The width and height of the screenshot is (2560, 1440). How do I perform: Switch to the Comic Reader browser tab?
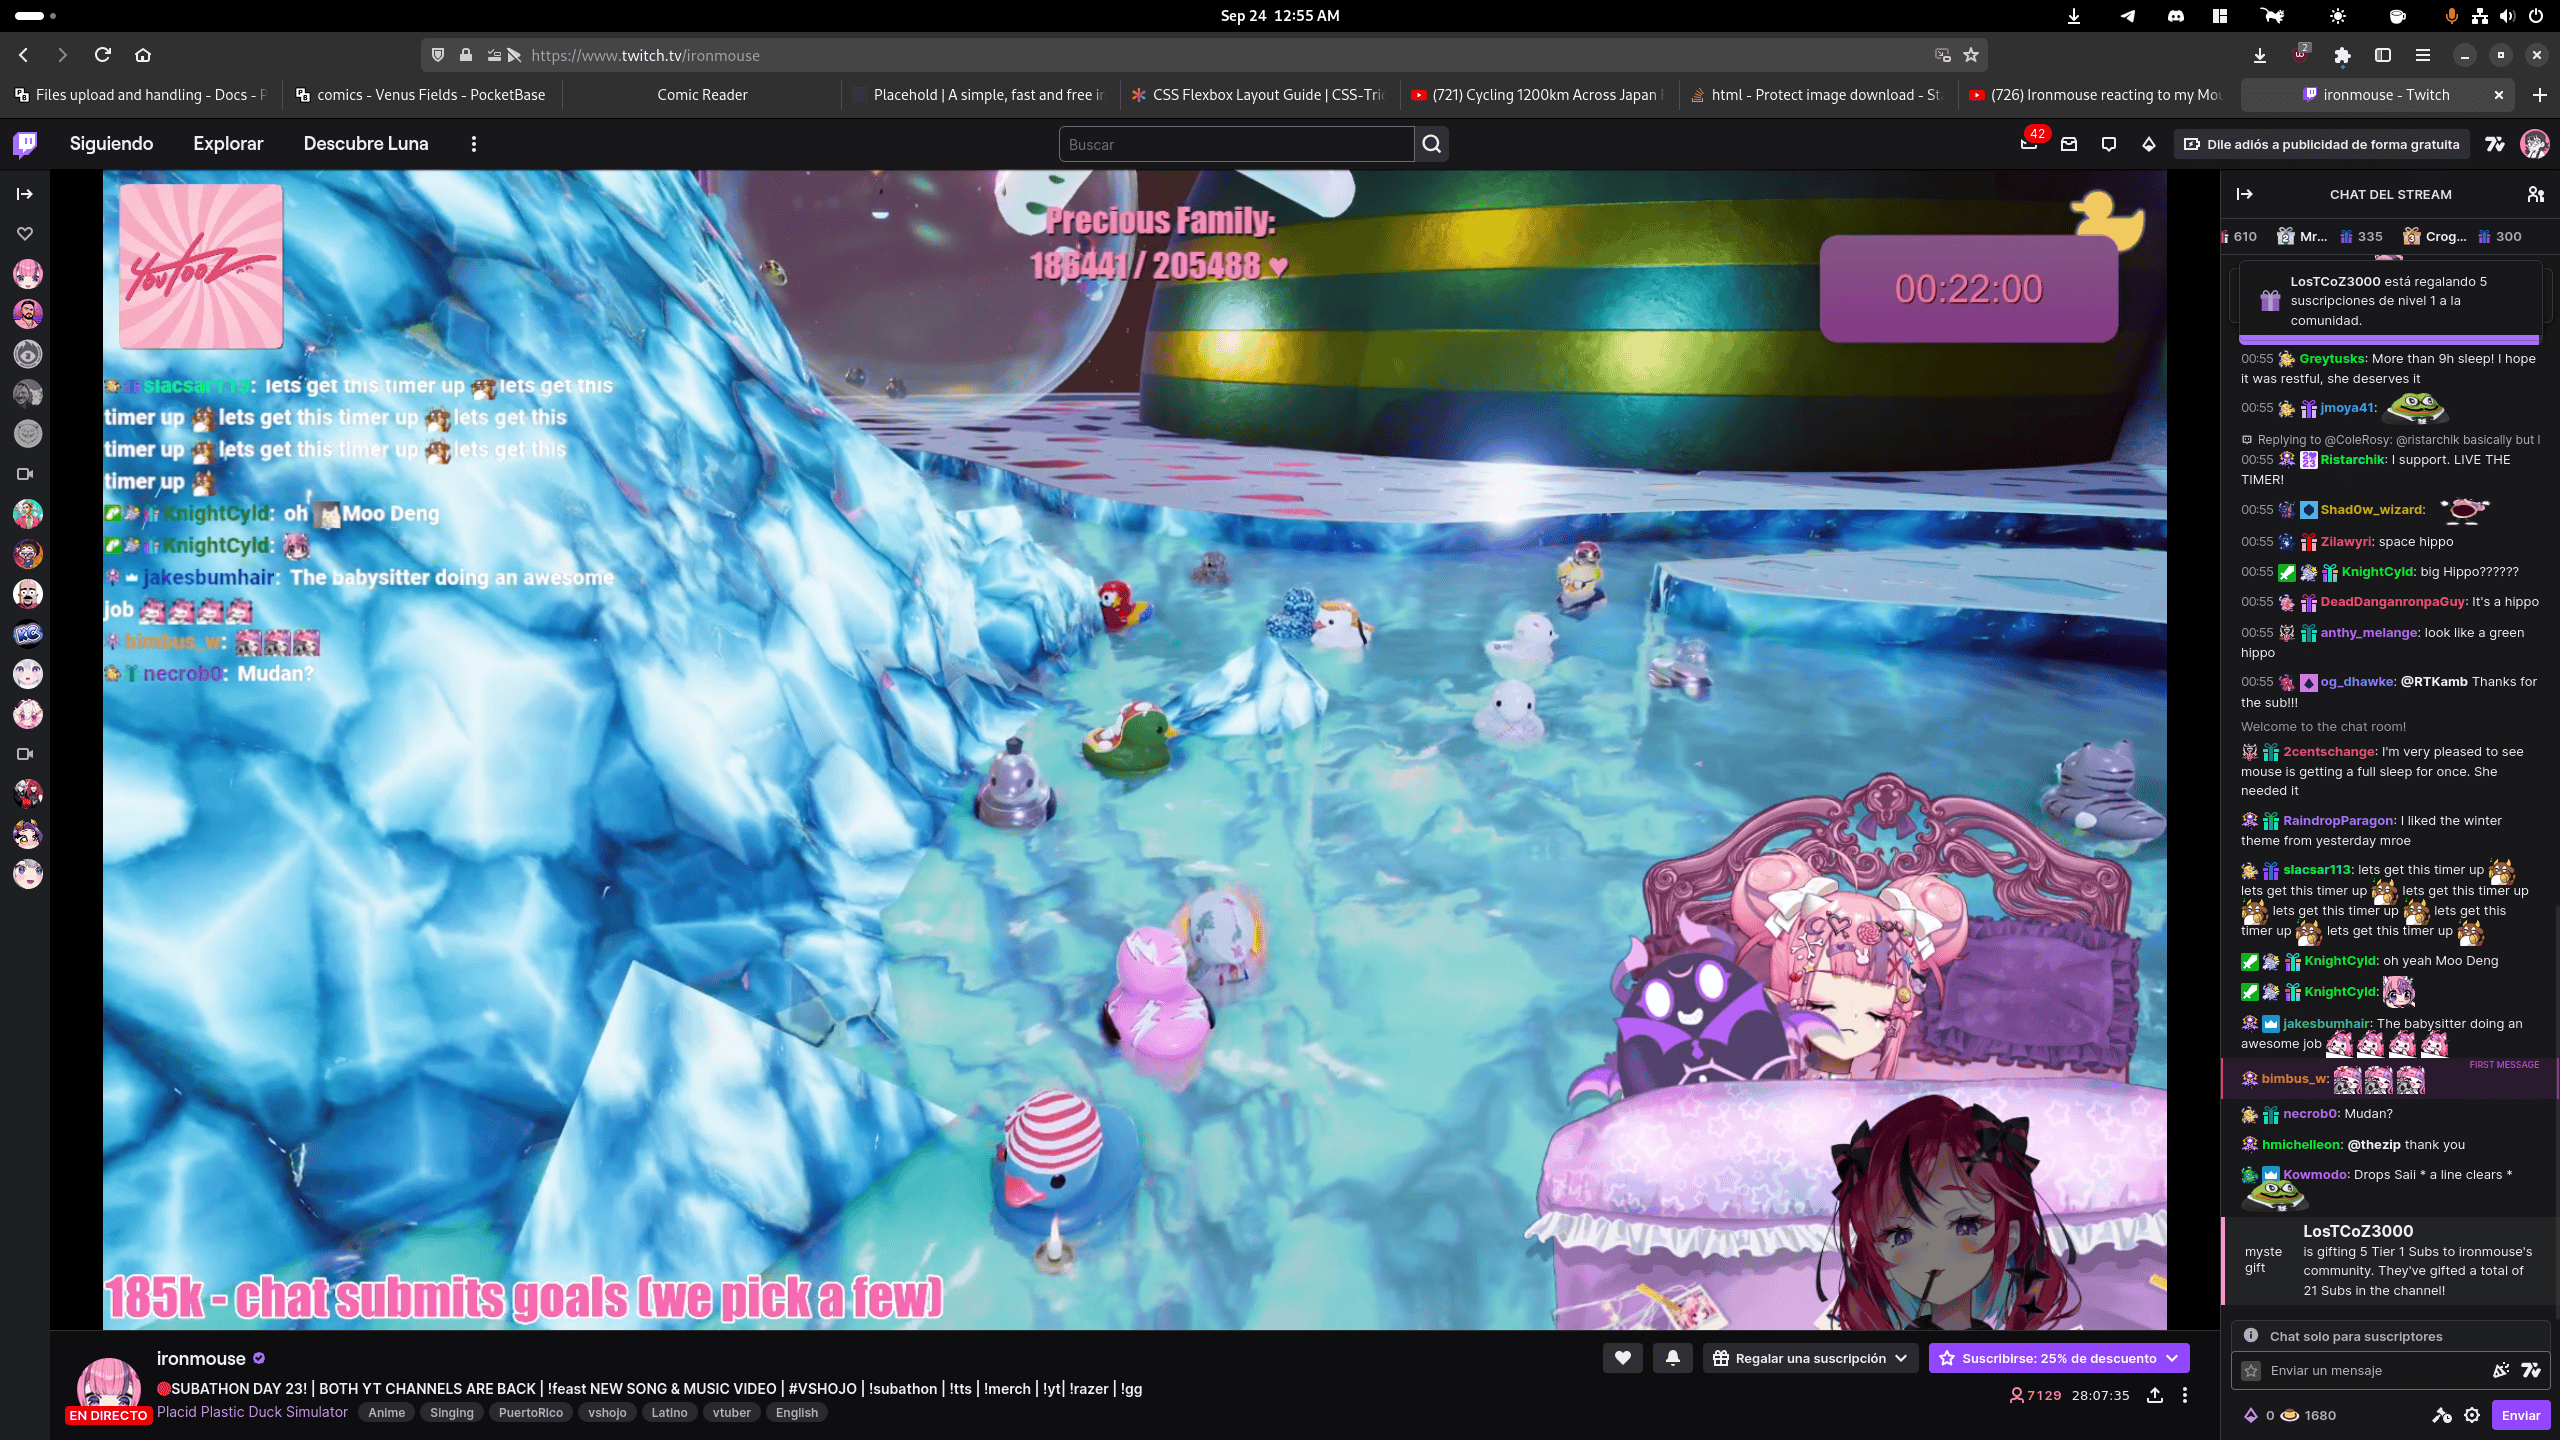pos(702,95)
